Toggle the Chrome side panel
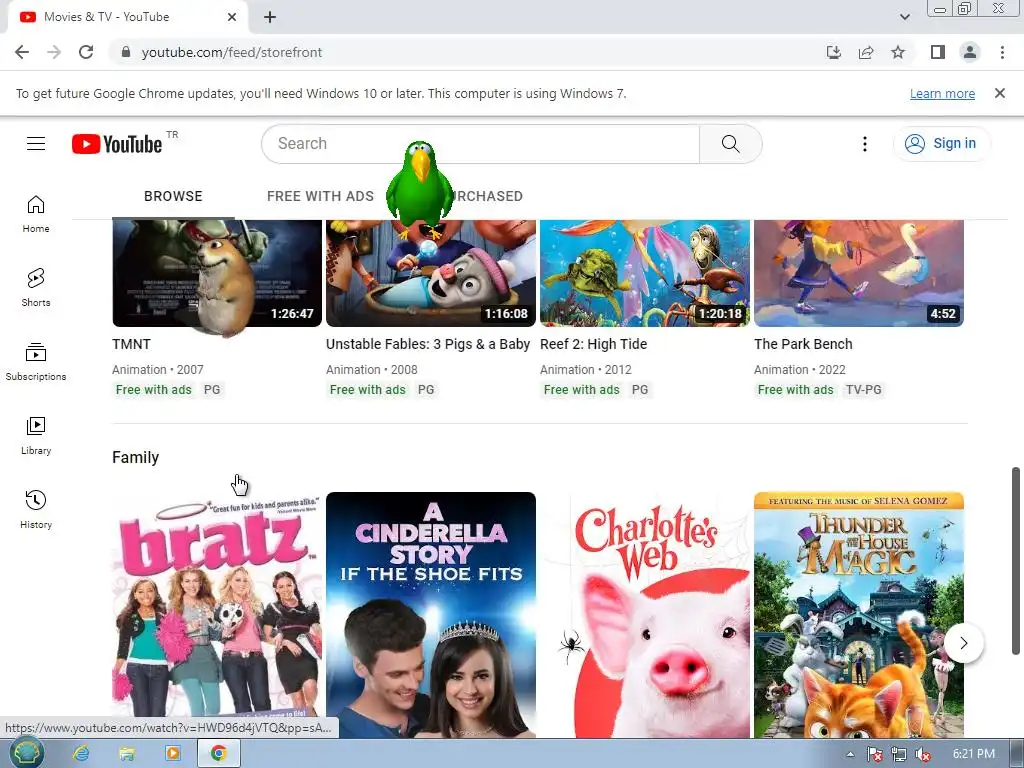The width and height of the screenshot is (1024, 768). tap(938, 52)
